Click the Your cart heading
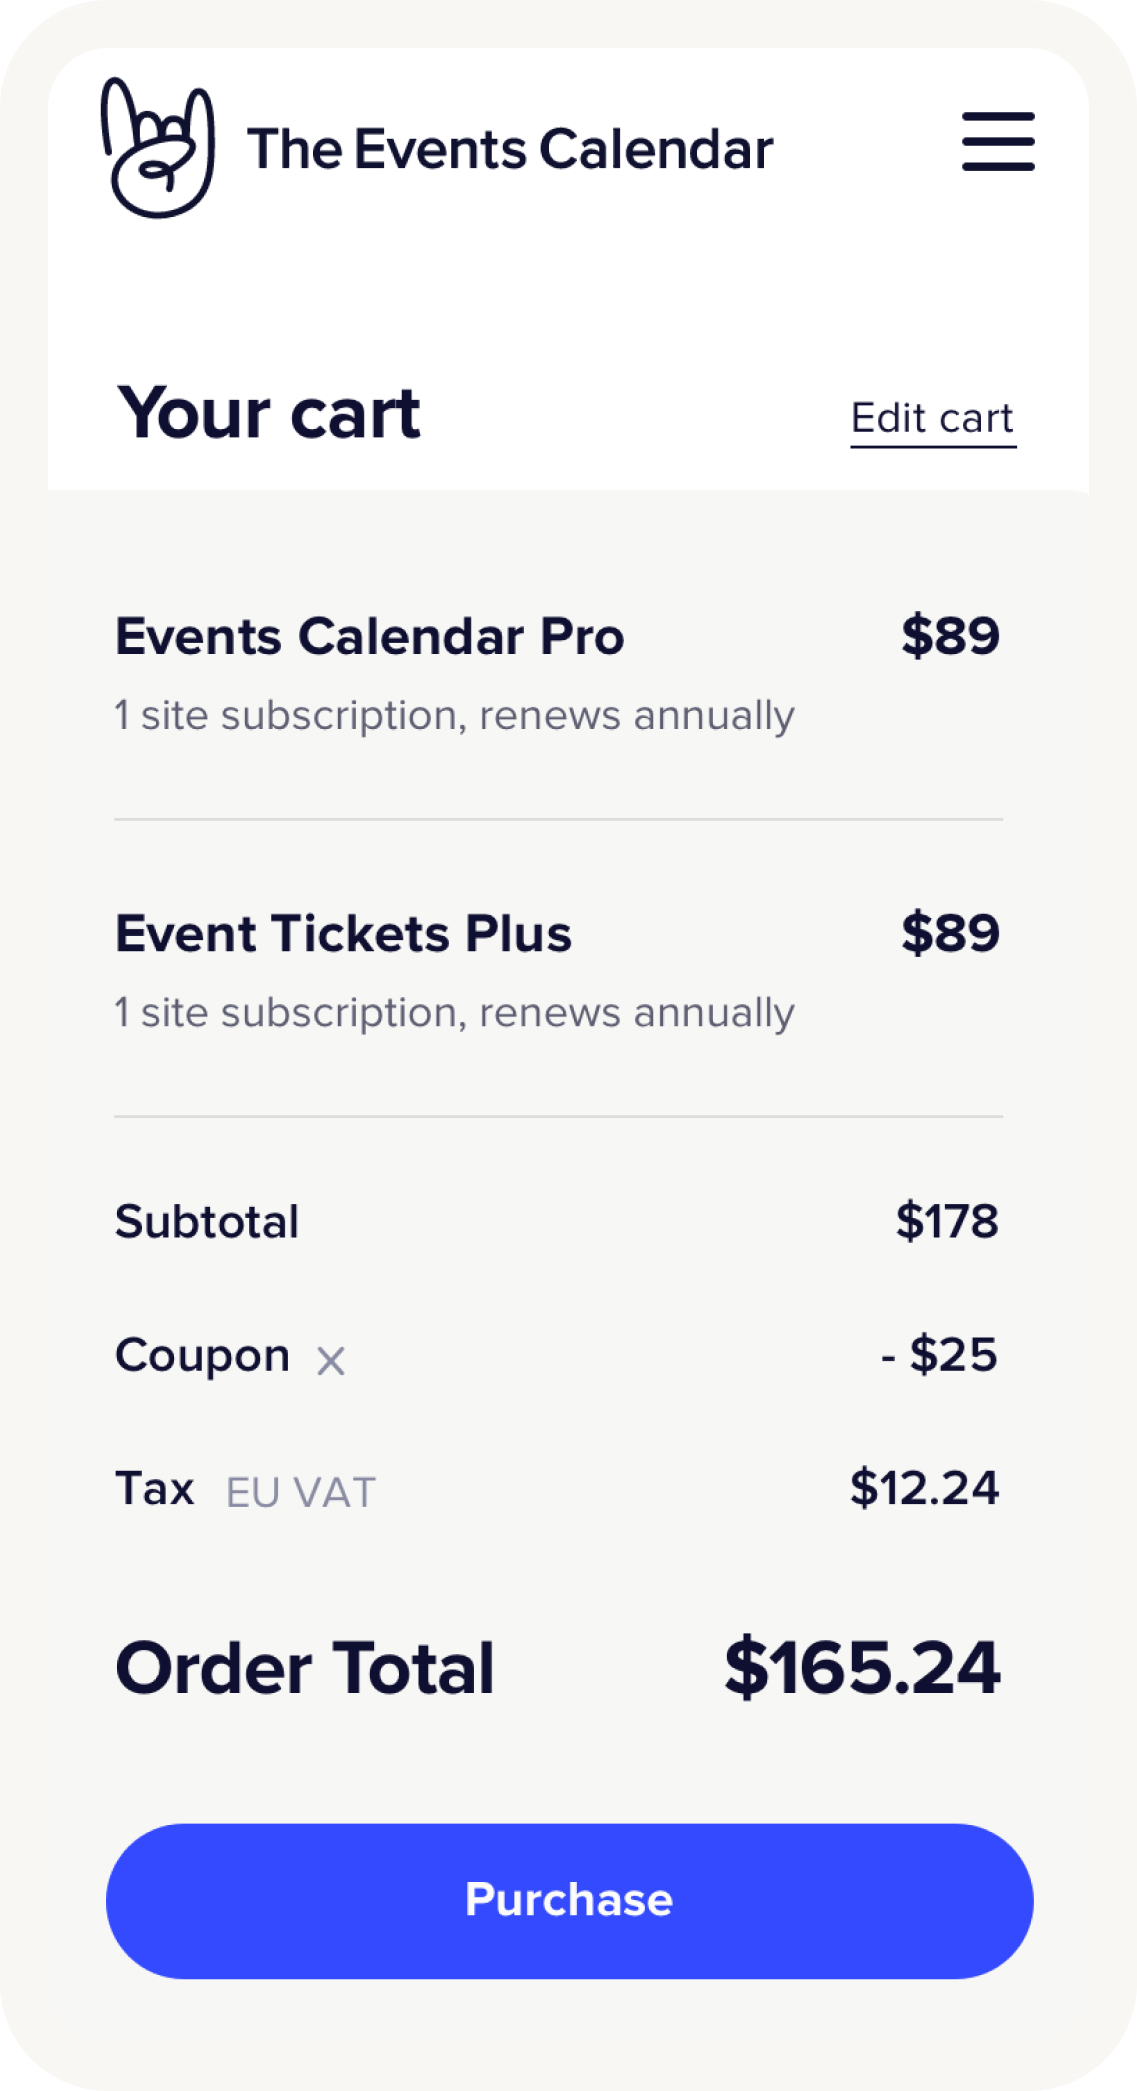1137x2091 pixels. coord(269,413)
